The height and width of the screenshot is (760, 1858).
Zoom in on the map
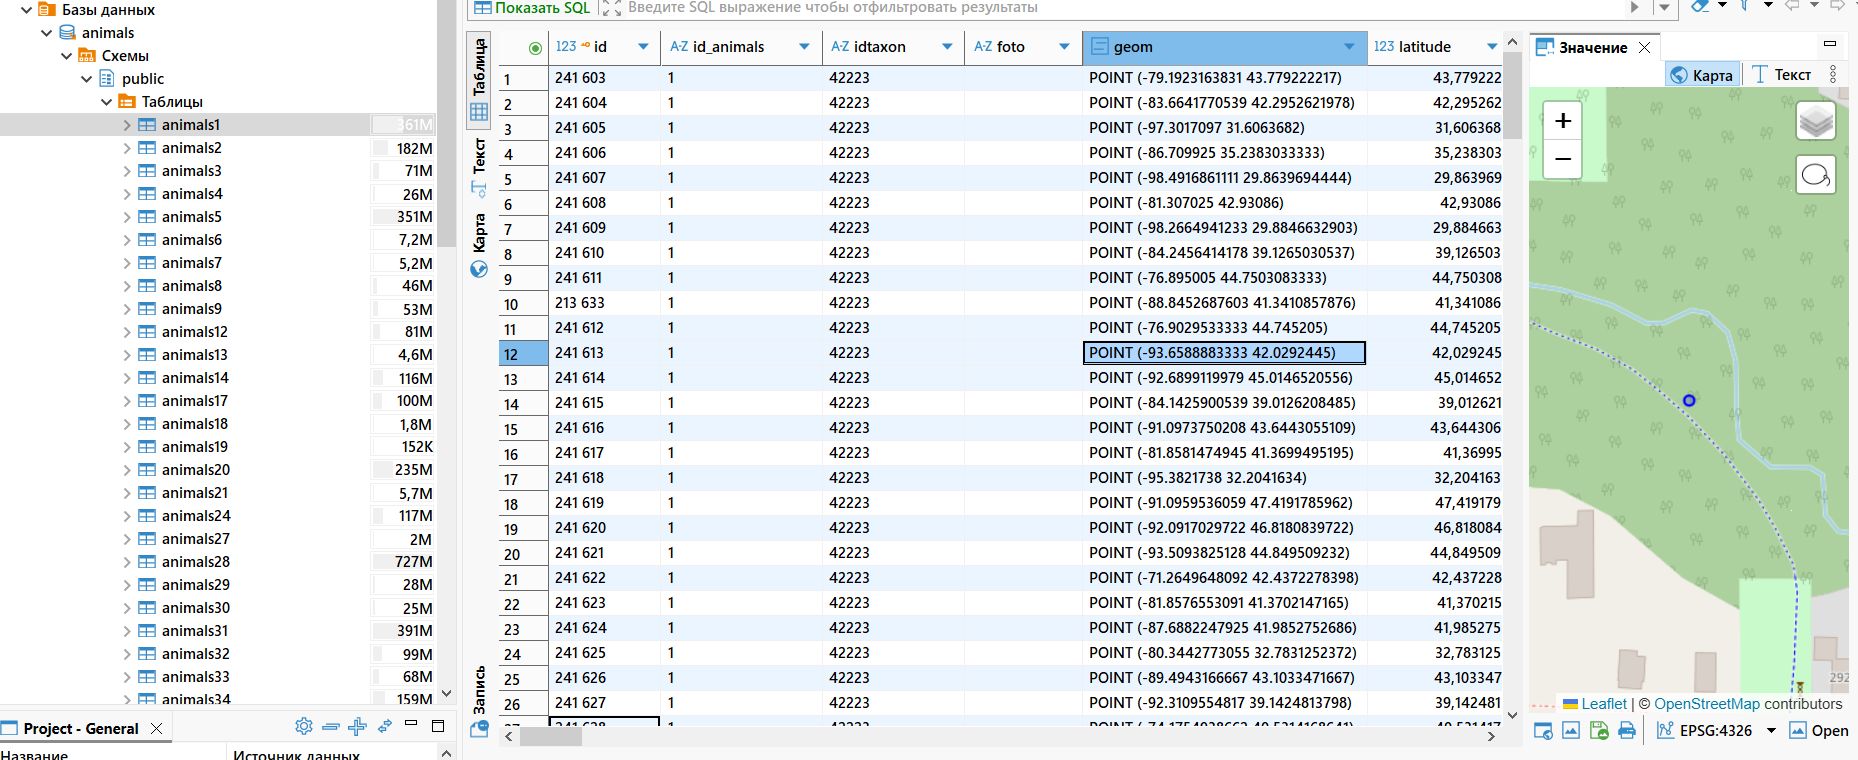click(x=1563, y=122)
